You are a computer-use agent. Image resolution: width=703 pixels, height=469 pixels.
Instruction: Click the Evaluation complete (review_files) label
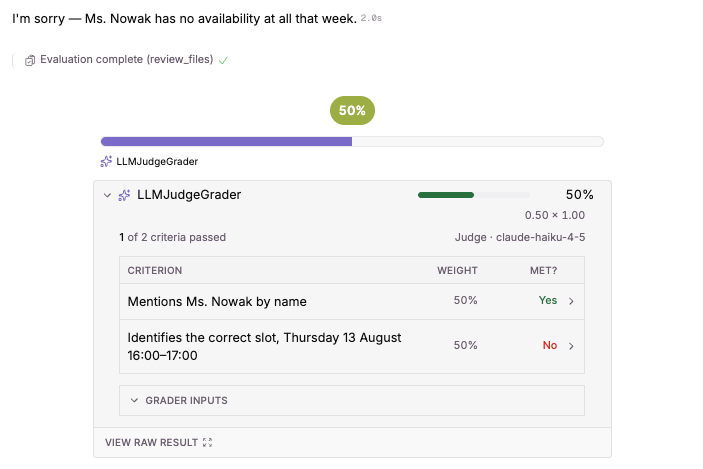pos(126,59)
